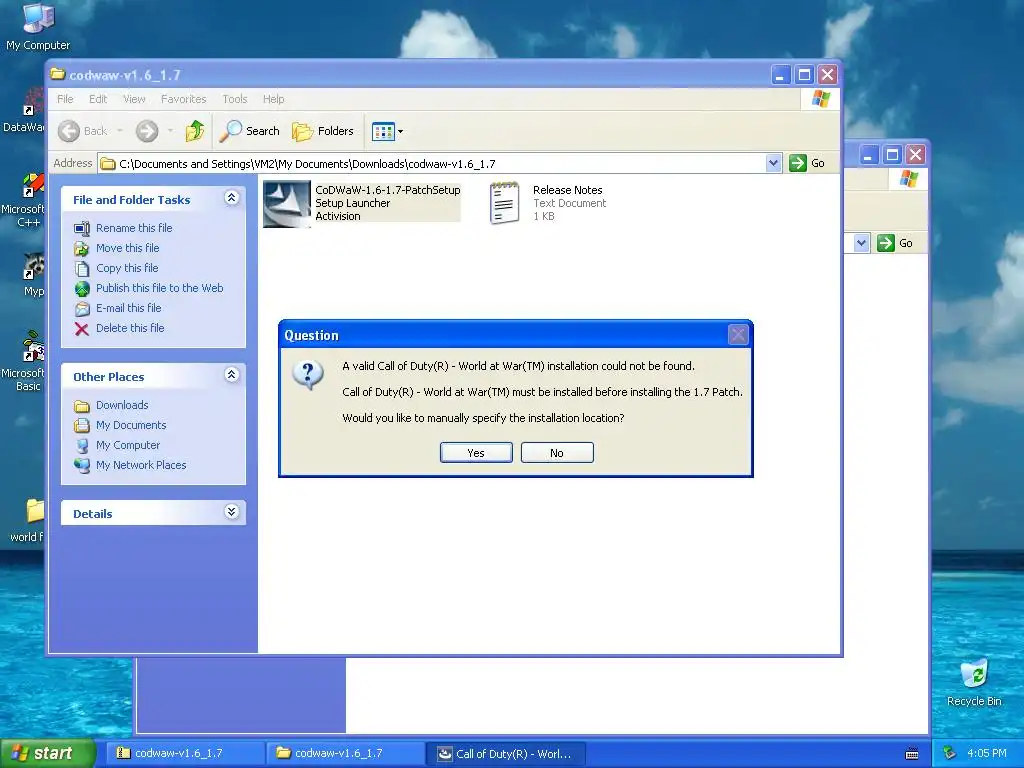Click Yes in the Question dialog

click(476, 453)
